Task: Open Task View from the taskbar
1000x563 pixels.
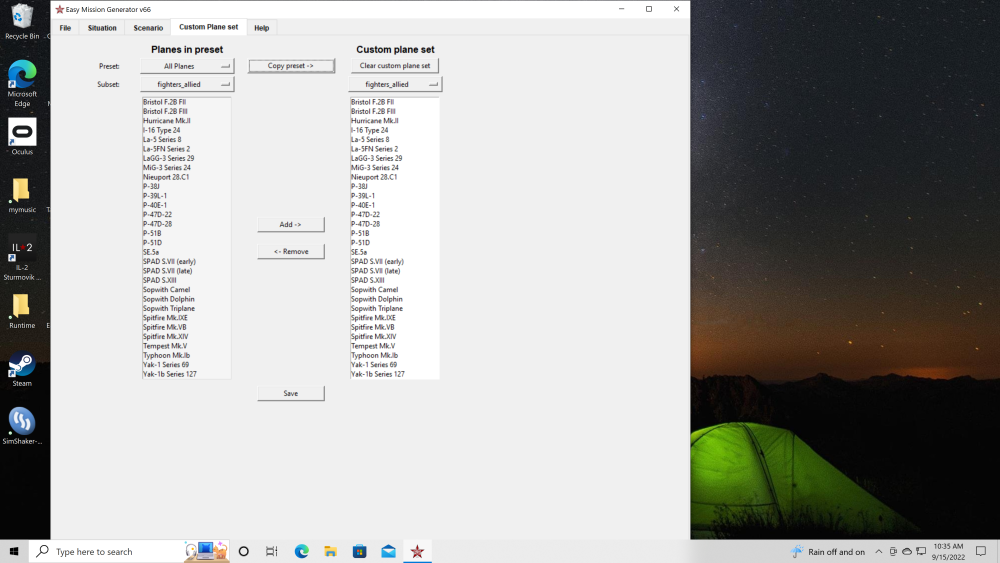Action: [x=272, y=551]
